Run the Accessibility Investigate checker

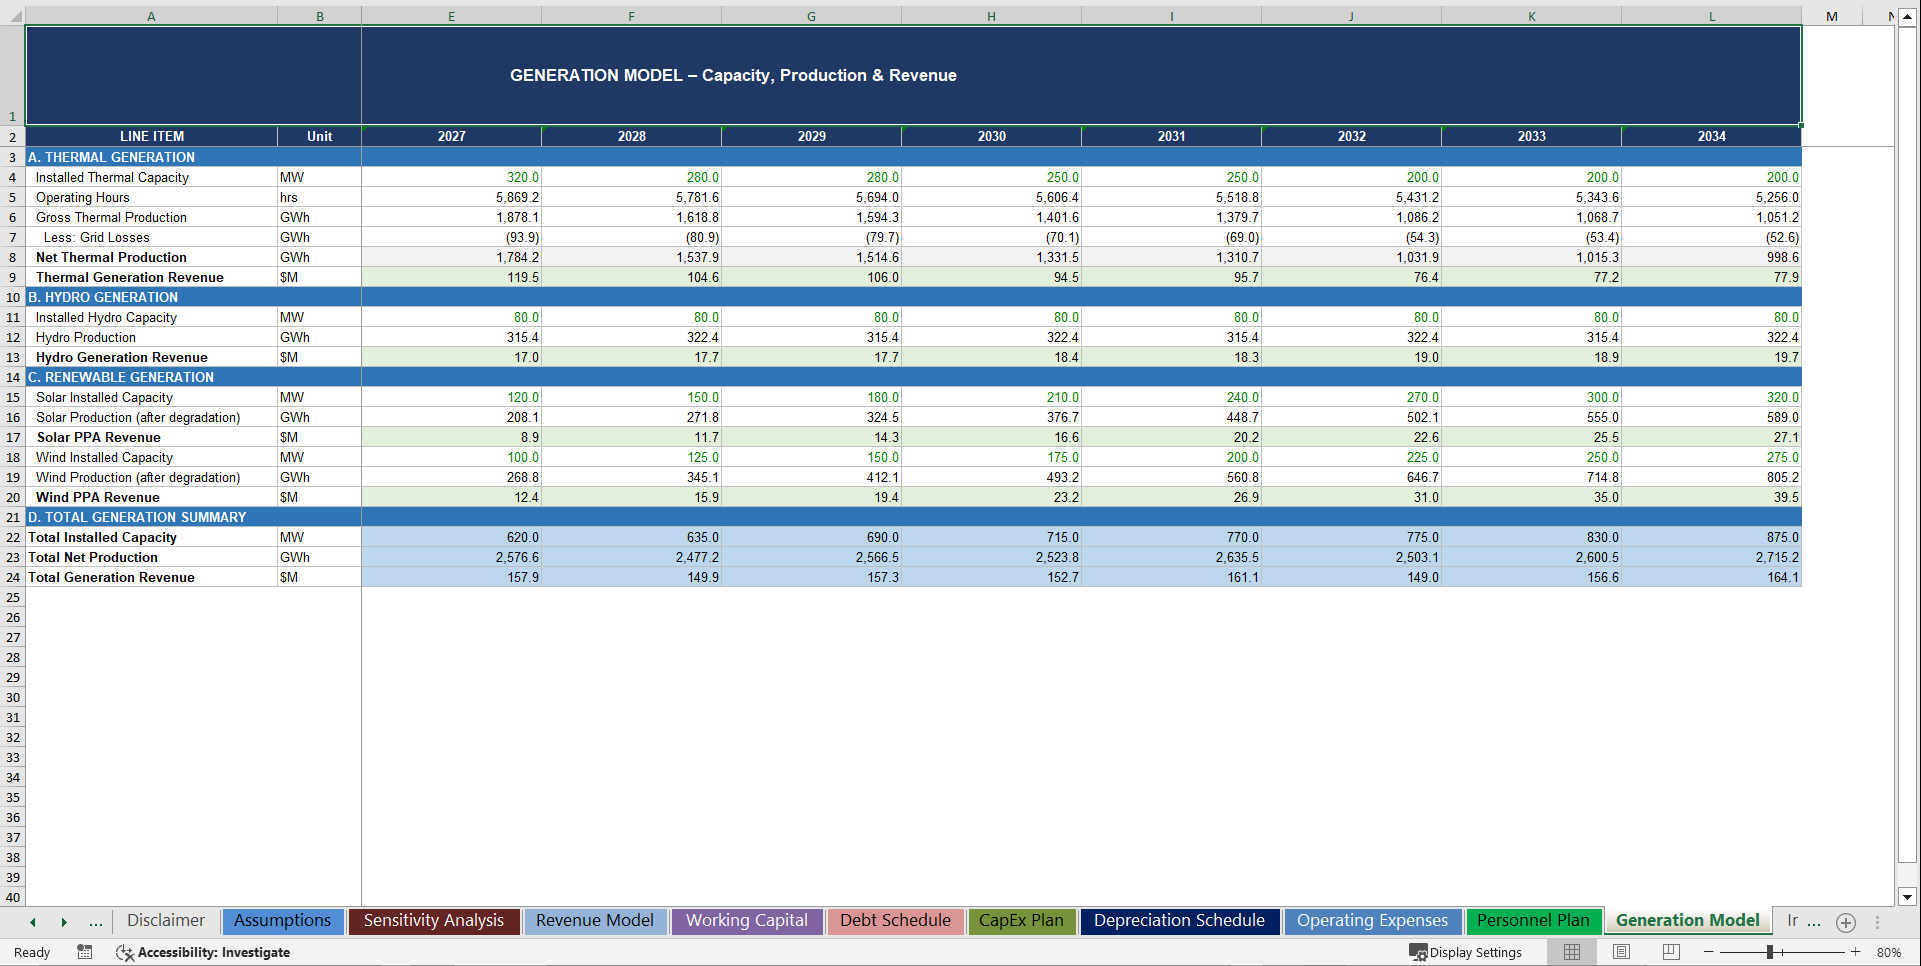(203, 952)
